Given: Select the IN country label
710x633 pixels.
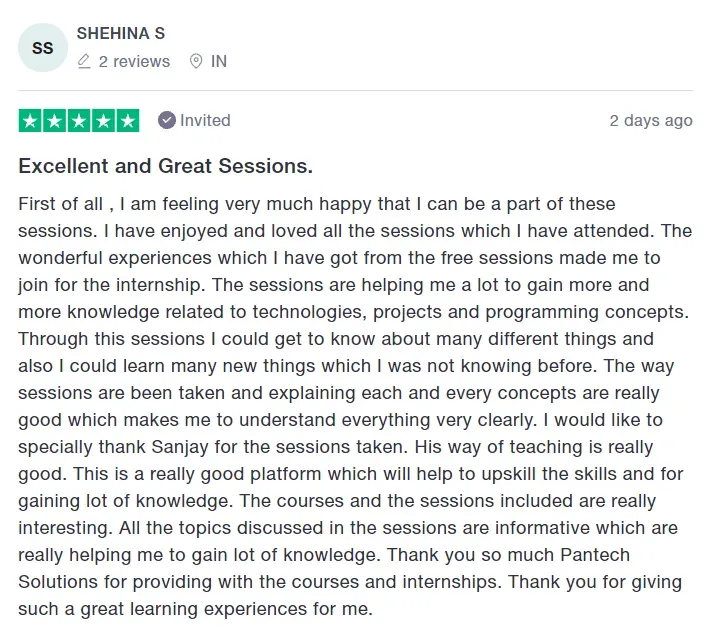Looking at the screenshot, I should click(219, 62).
